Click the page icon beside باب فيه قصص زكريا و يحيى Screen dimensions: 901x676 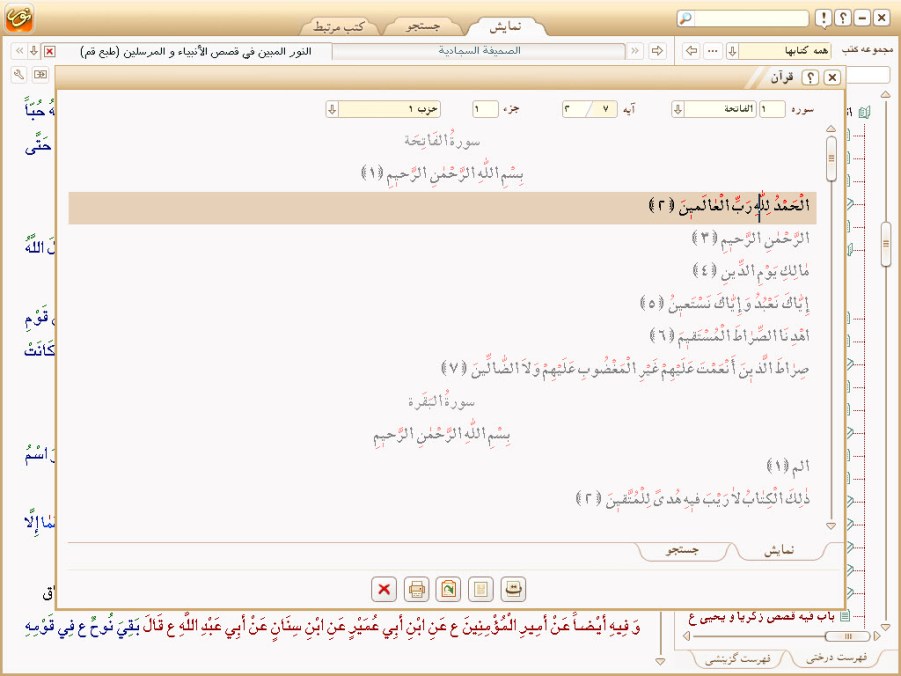click(x=844, y=617)
